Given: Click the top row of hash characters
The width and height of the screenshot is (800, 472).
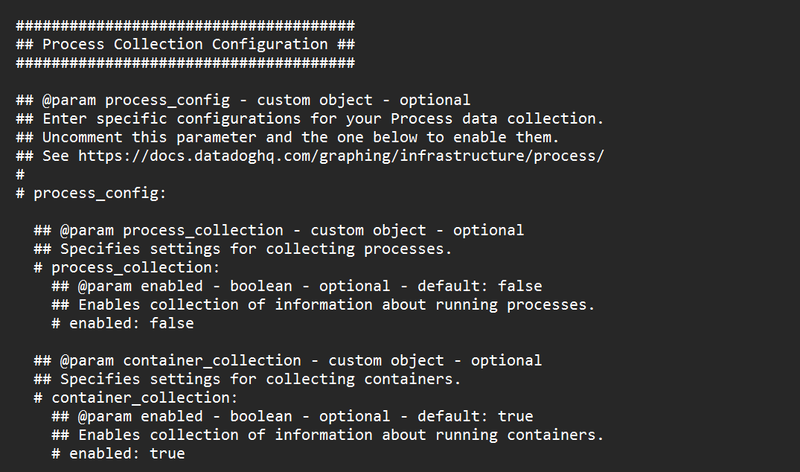Looking at the screenshot, I should [x=185, y=25].
